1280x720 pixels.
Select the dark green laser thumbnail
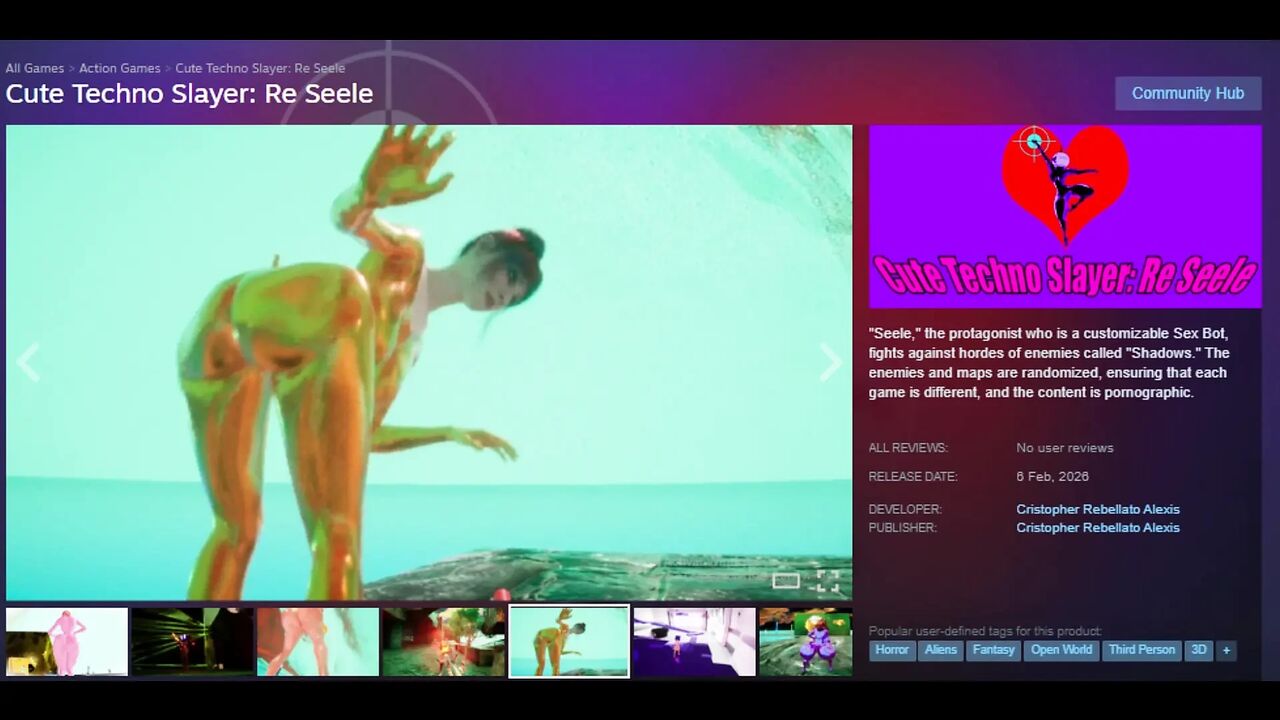[x=192, y=642]
